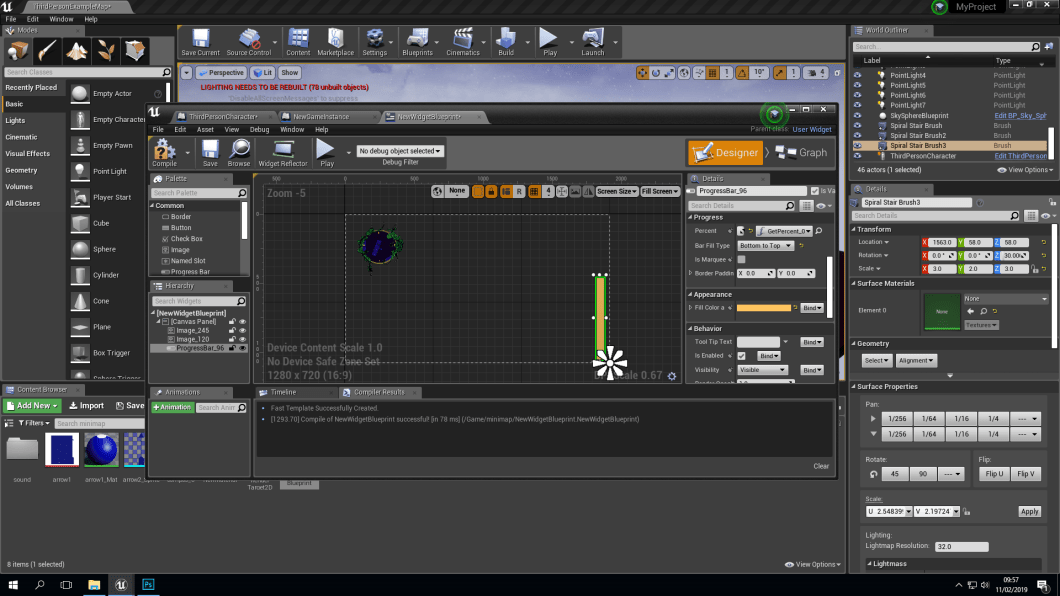Click the Launch toolbar icon
Image resolution: width=1060 pixels, height=596 pixels.
pos(593,42)
